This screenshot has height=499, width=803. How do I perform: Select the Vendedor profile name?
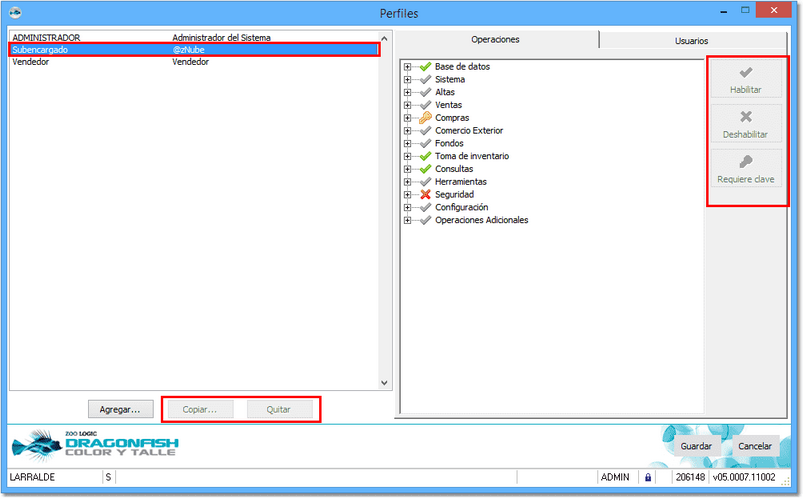coord(31,62)
